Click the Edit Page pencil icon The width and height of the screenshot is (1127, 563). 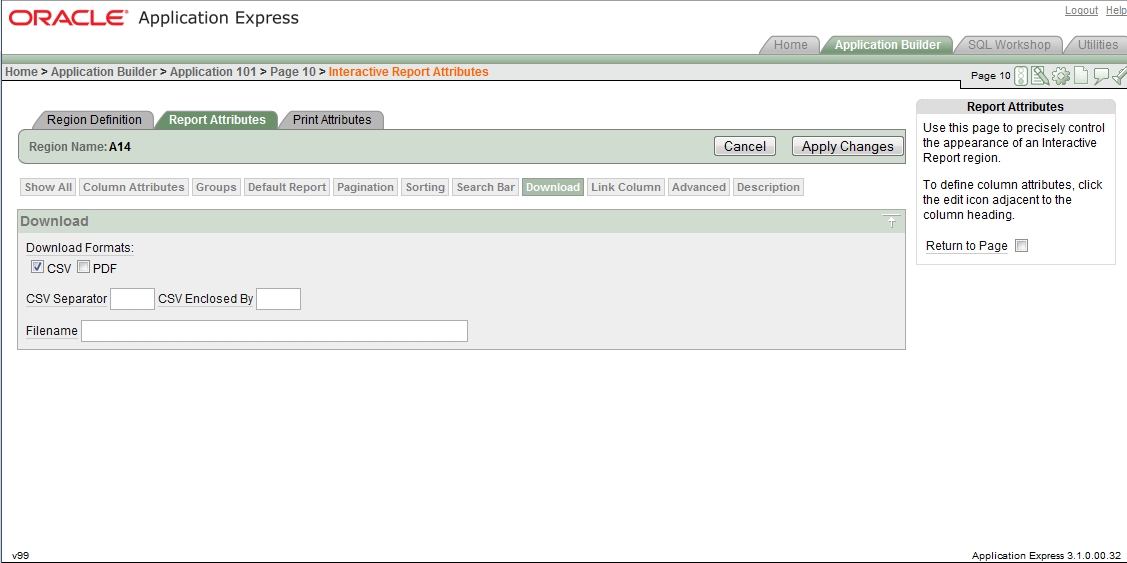click(1040, 76)
